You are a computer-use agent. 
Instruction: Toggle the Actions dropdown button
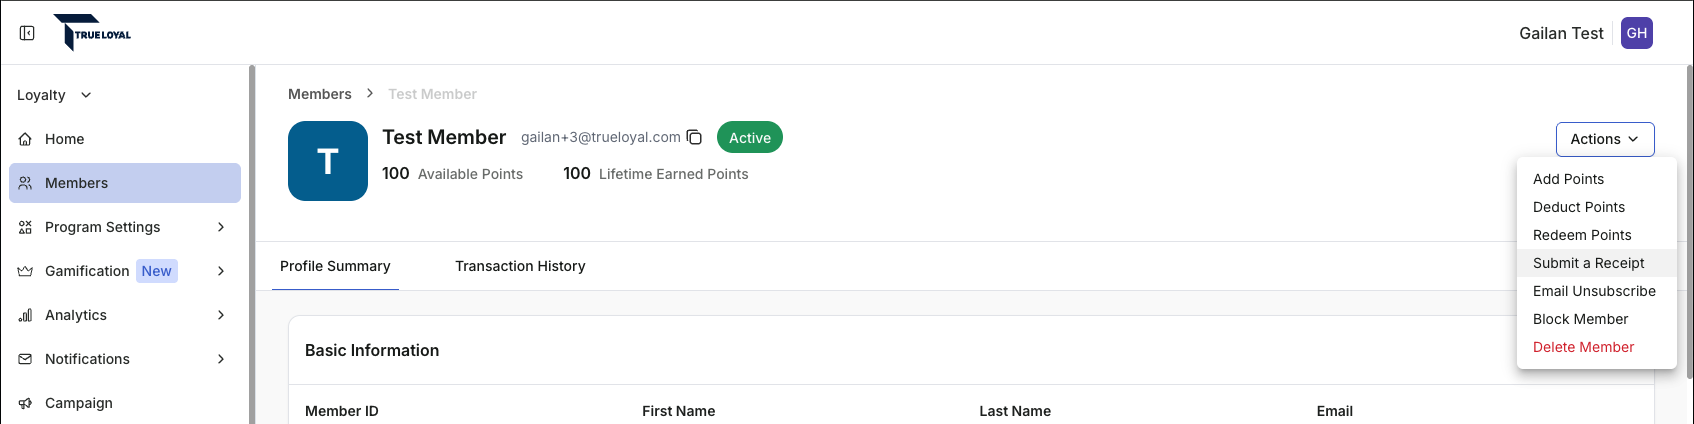pos(1605,139)
